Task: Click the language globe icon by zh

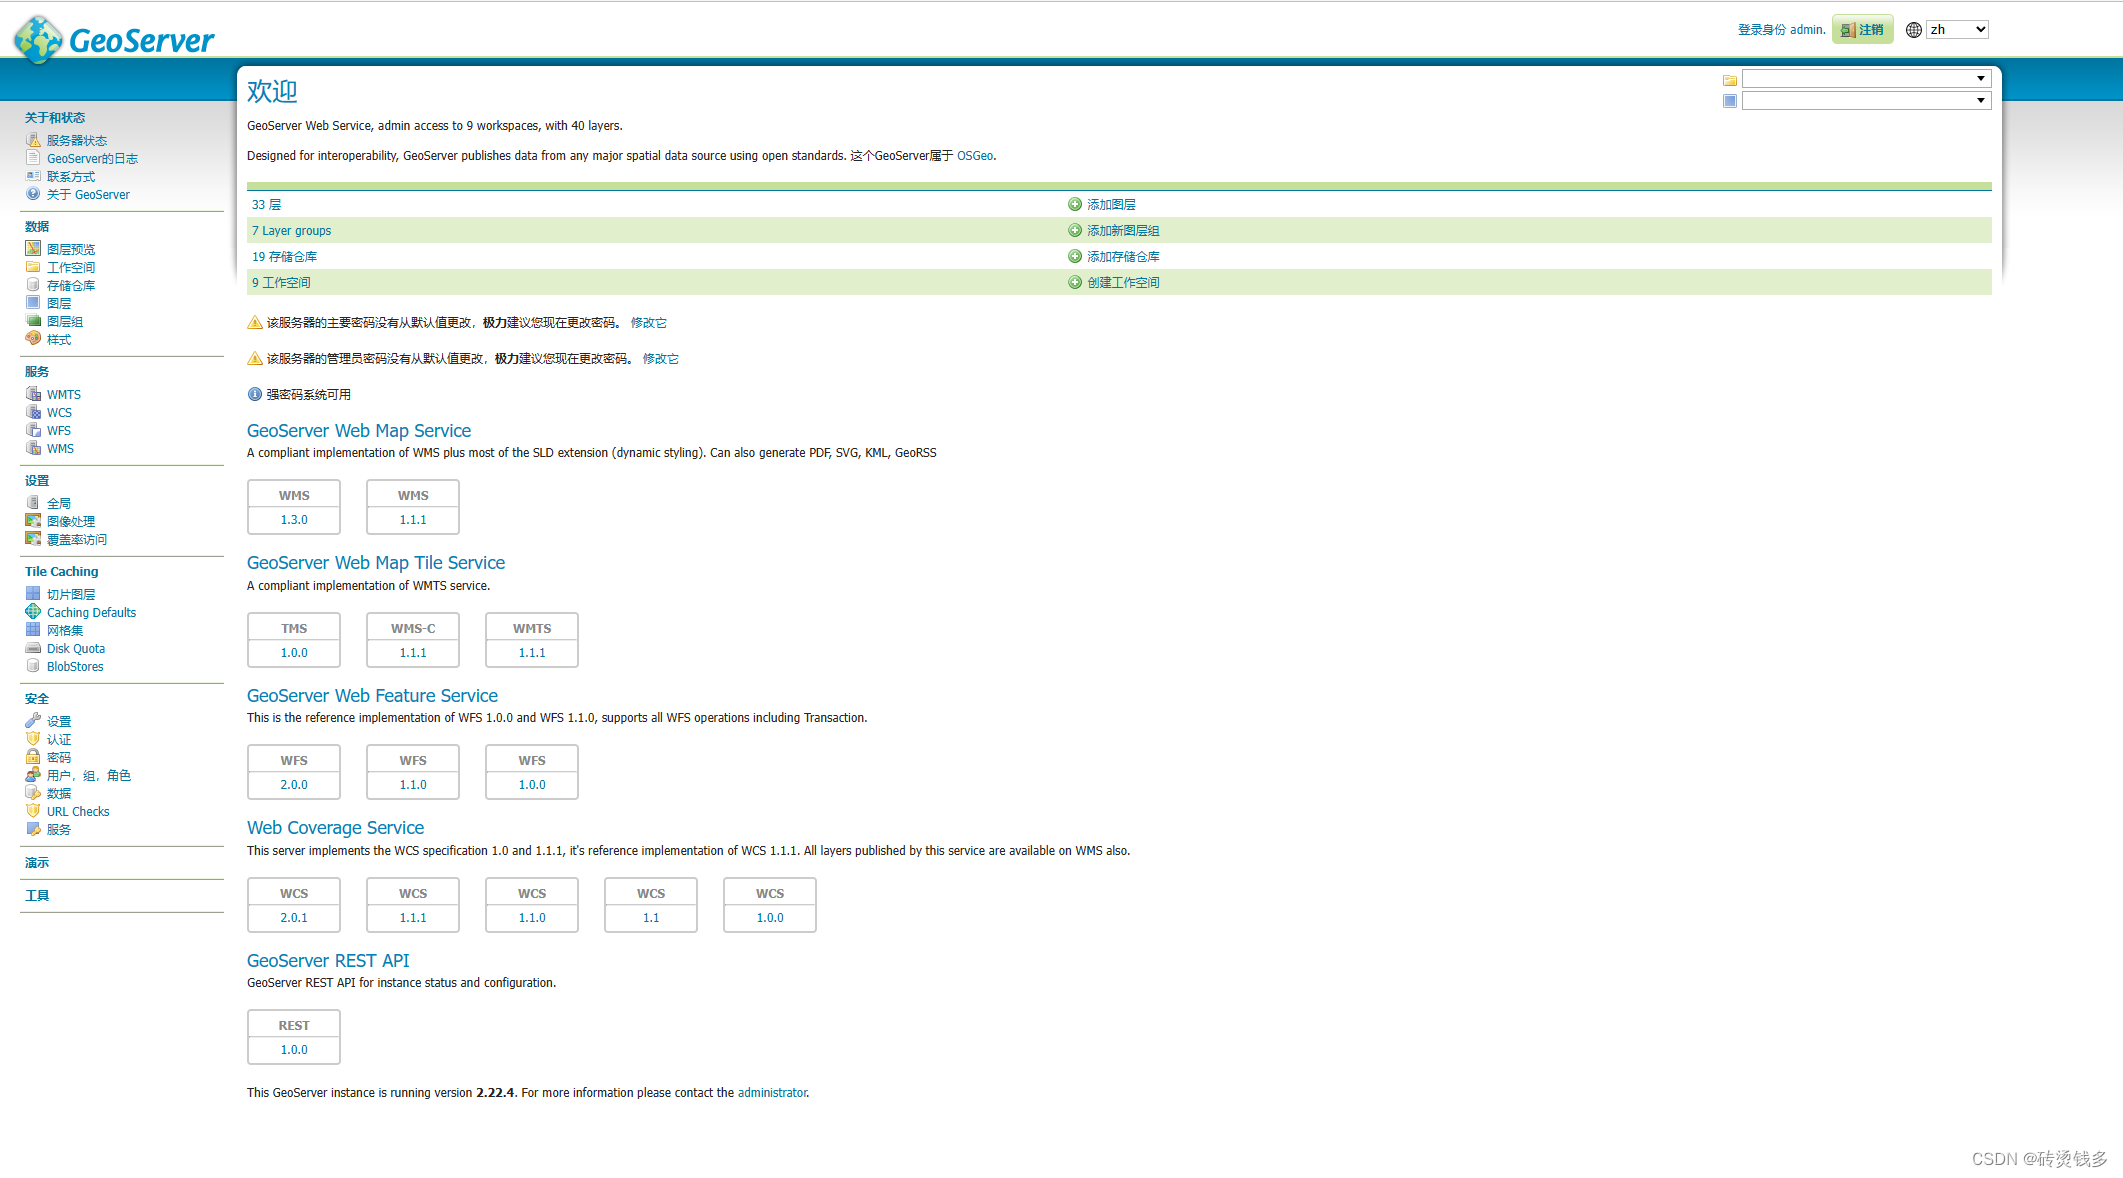Action: click(1913, 30)
